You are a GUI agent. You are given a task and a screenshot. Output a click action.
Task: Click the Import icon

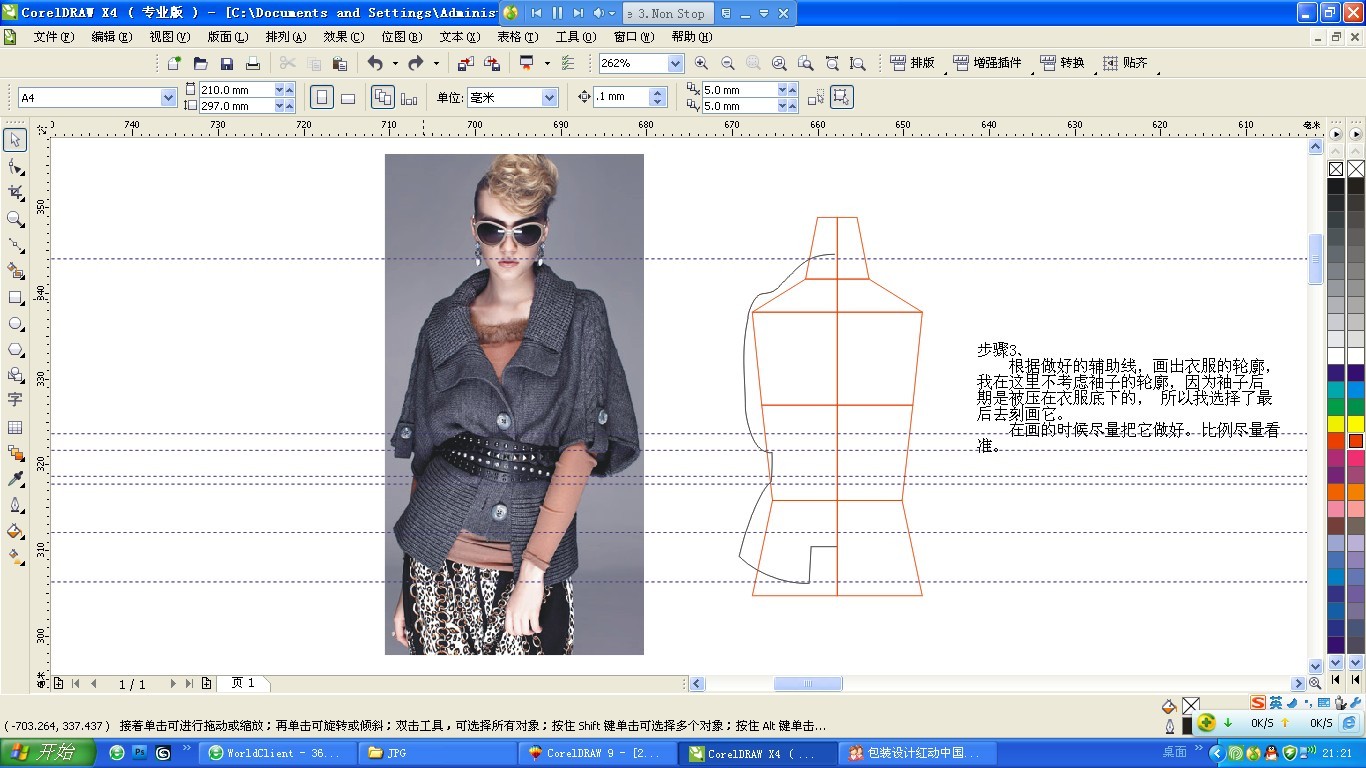(465, 63)
